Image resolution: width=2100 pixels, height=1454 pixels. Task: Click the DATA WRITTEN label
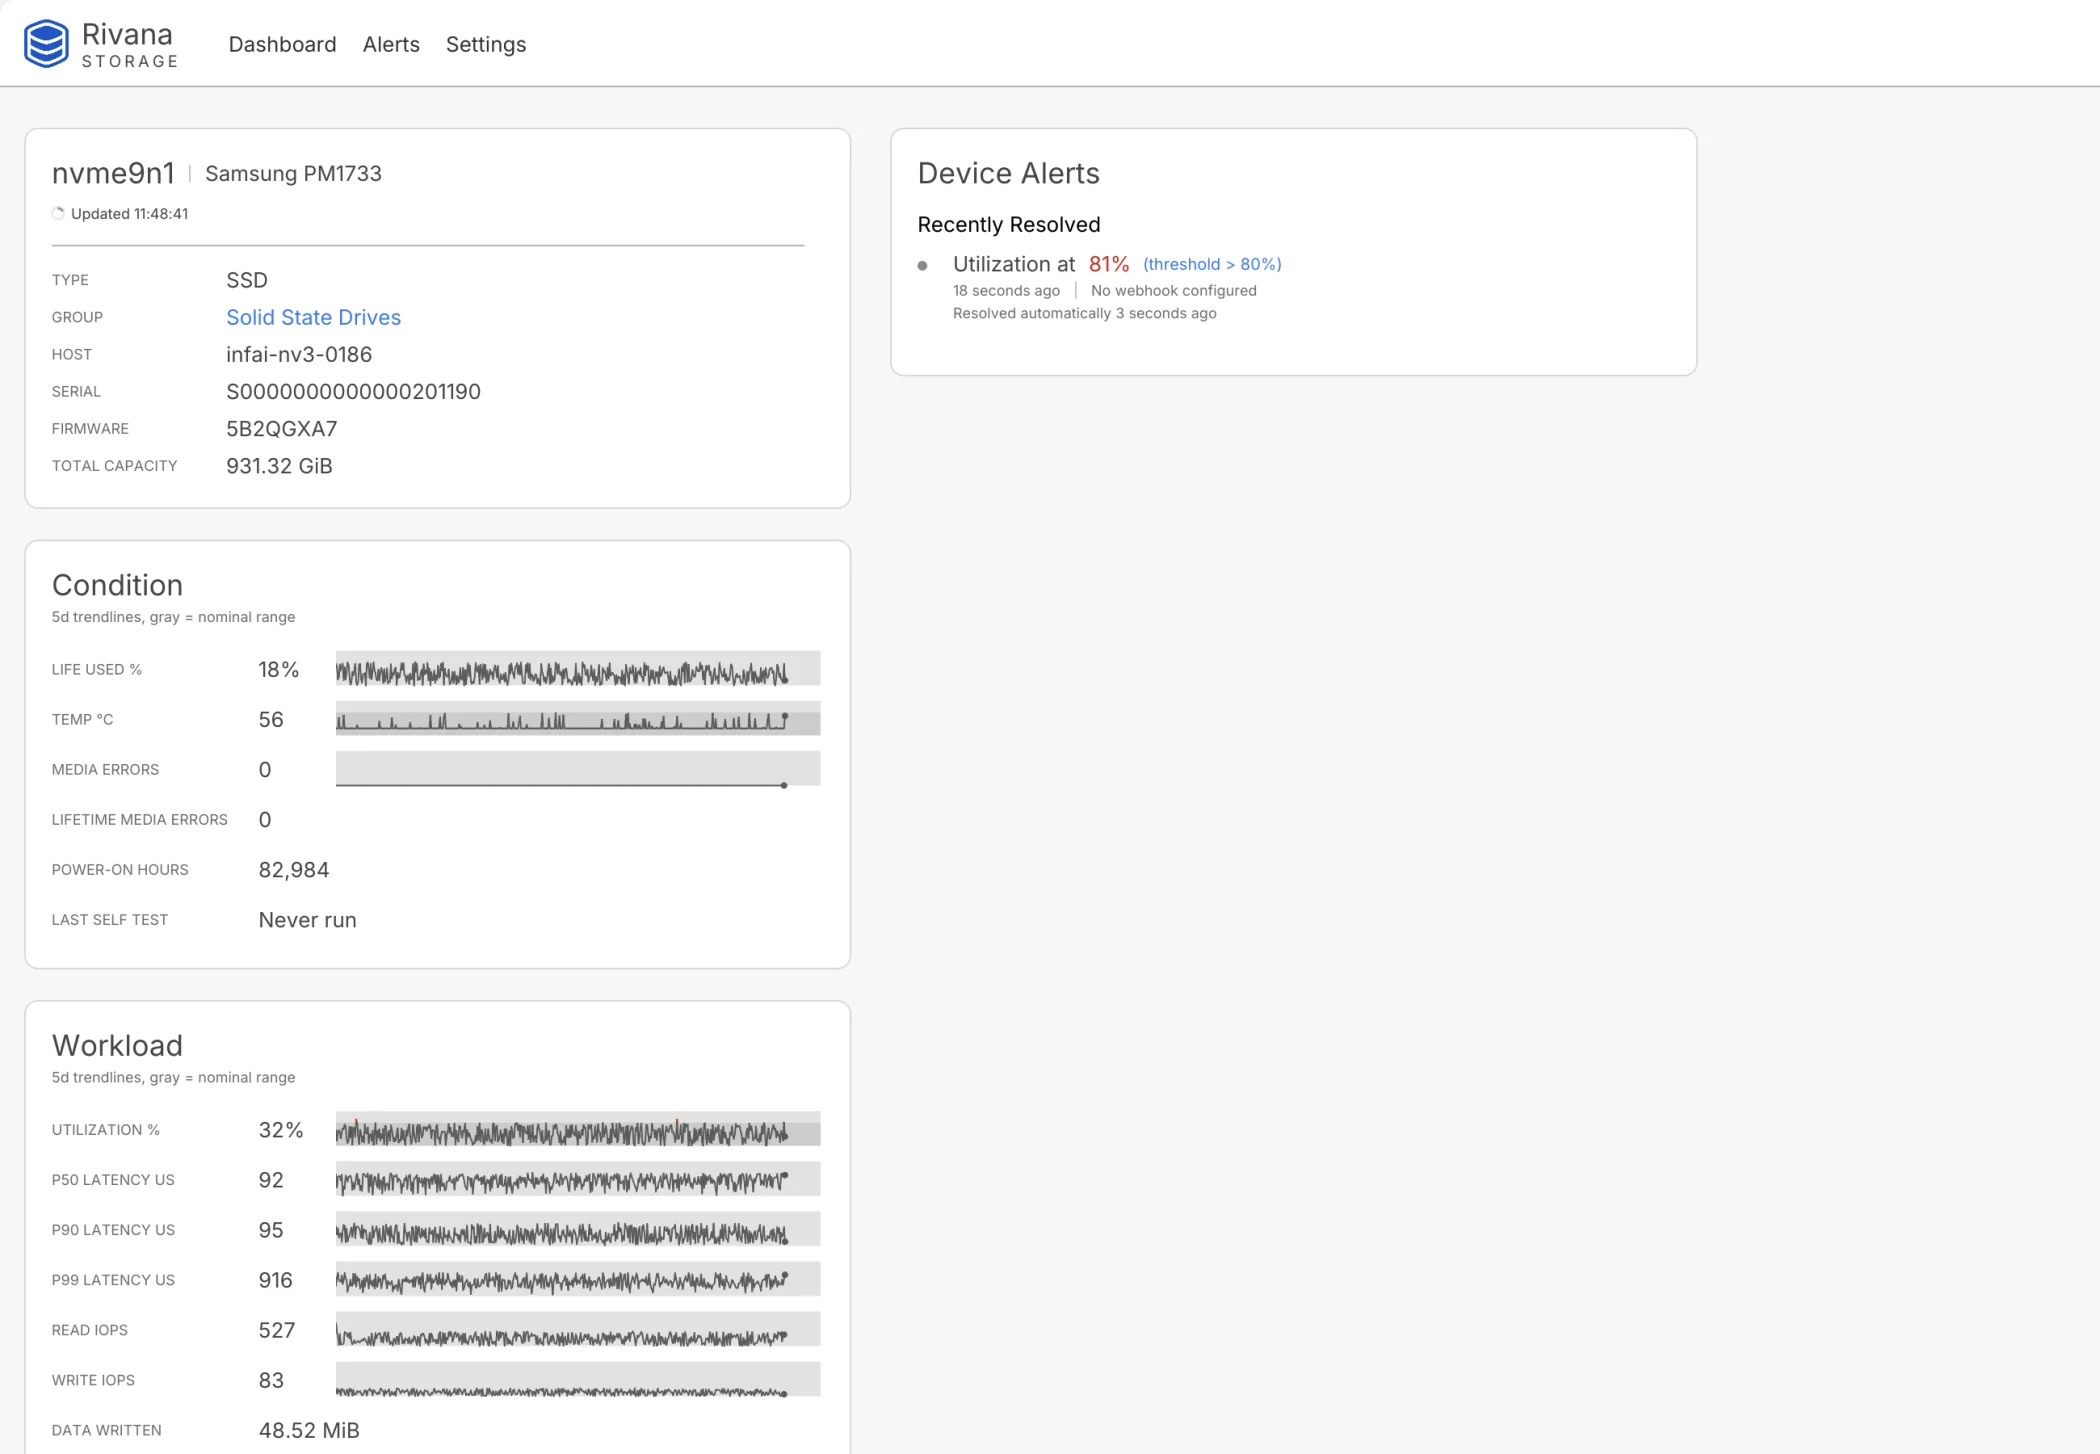click(x=107, y=1430)
